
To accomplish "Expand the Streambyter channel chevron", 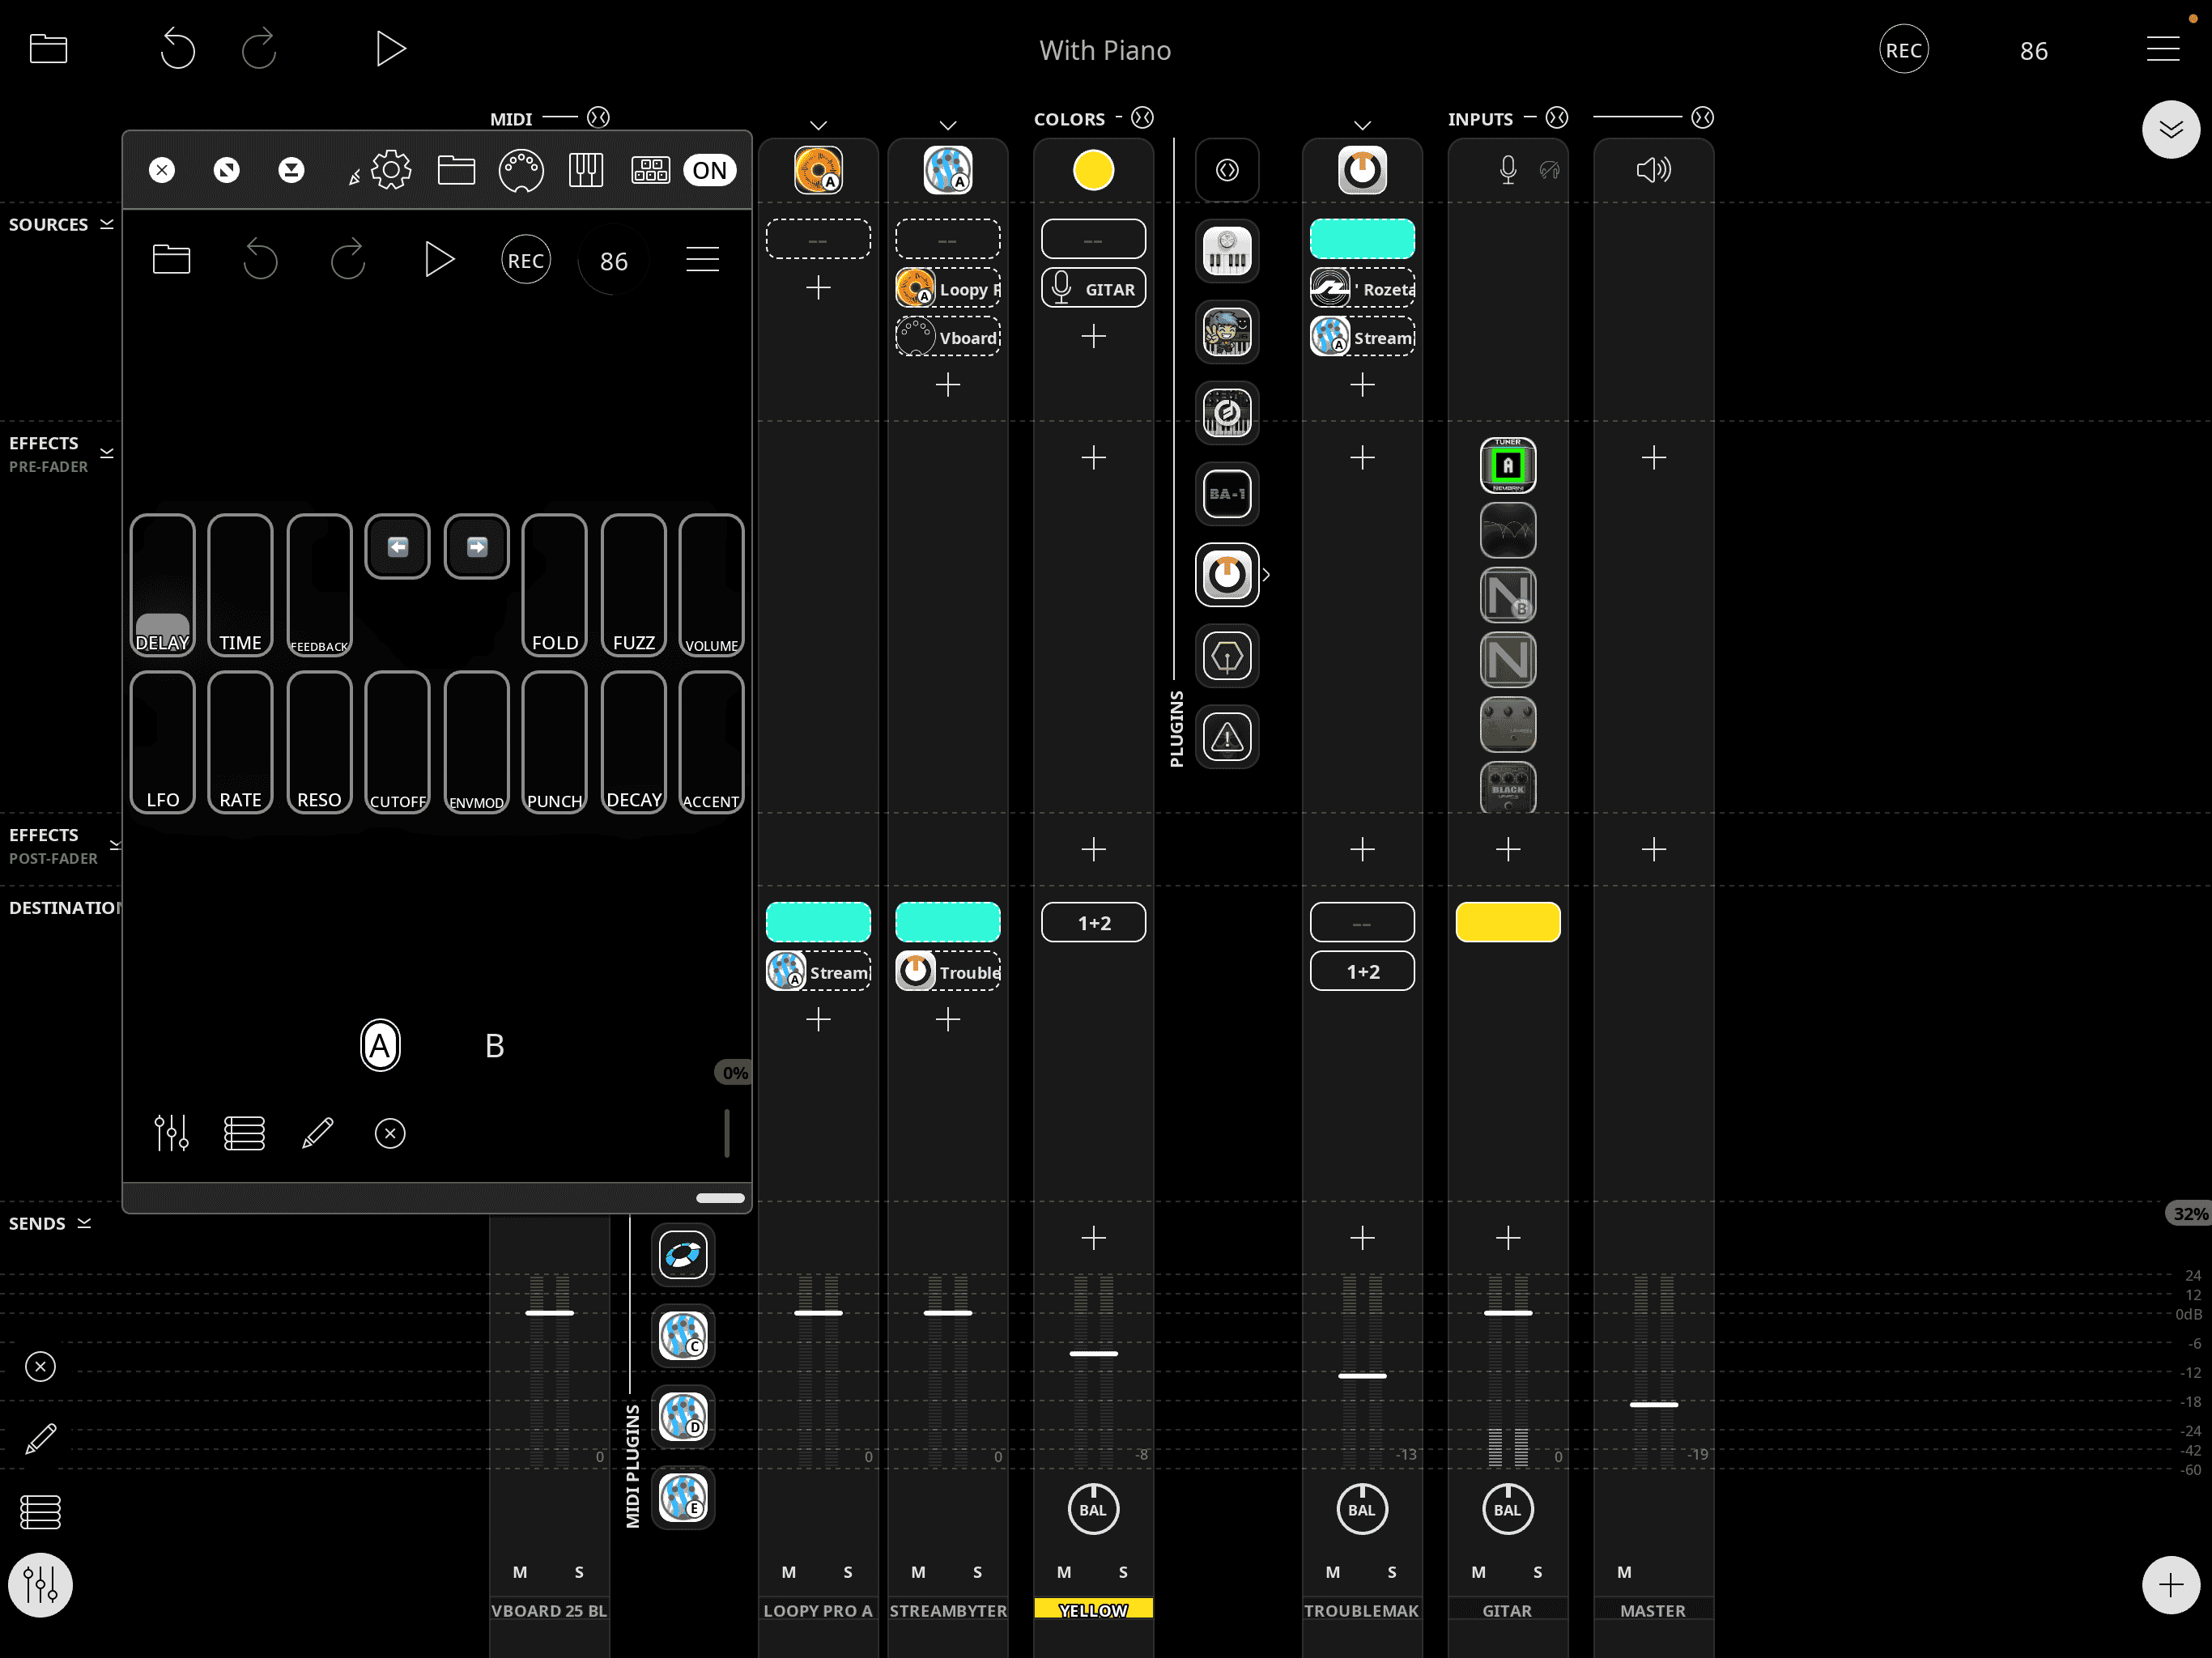I will 948,125.
